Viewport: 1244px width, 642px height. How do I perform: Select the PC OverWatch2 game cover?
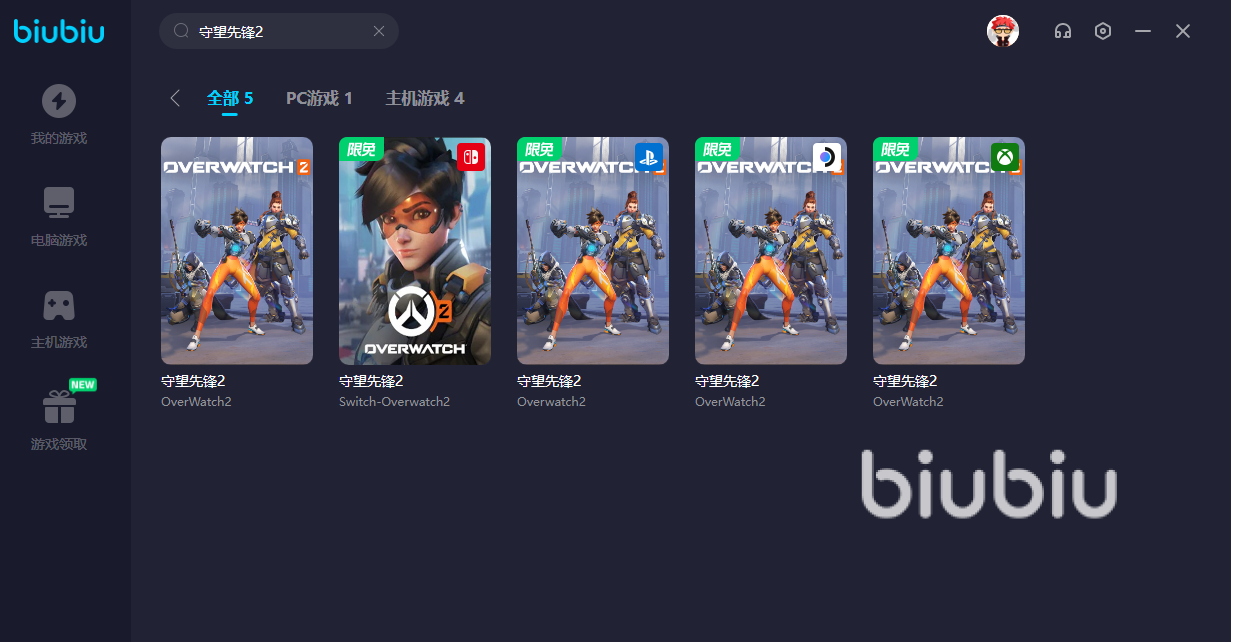pyautogui.click(x=237, y=251)
